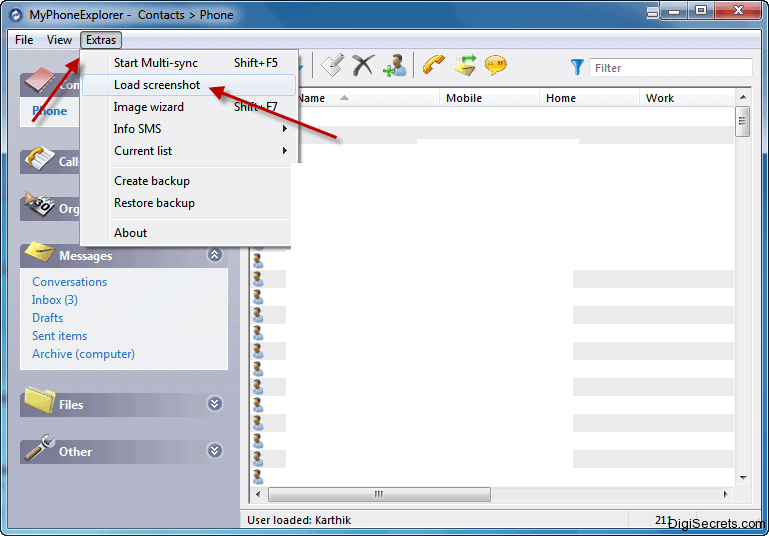Expand the Other section

pos(214,451)
